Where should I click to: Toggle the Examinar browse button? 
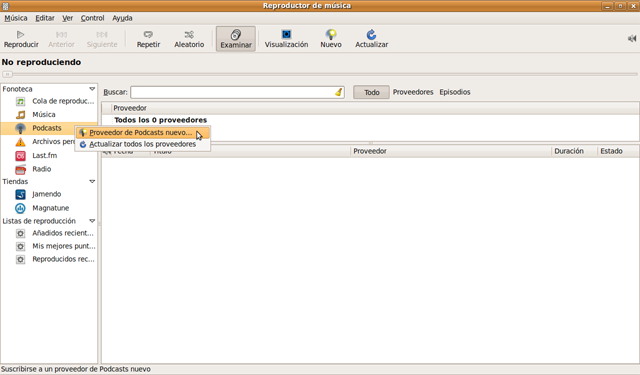pyautogui.click(x=236, y=39)
